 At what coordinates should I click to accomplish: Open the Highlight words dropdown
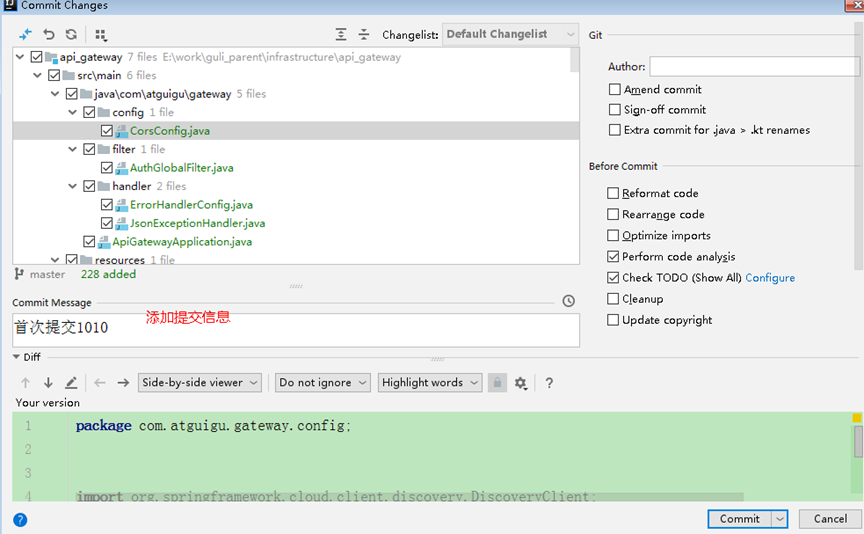click(430, 382)
